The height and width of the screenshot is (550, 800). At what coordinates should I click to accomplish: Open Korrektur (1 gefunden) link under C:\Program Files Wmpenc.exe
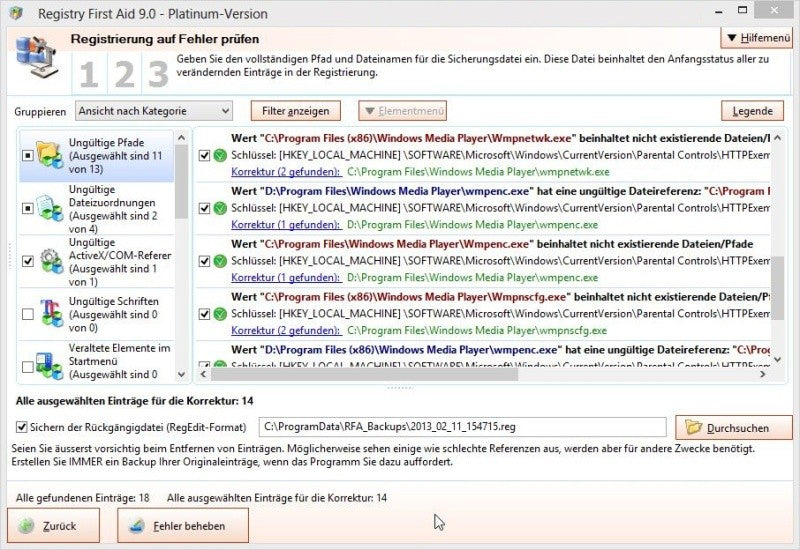(286, 278)
